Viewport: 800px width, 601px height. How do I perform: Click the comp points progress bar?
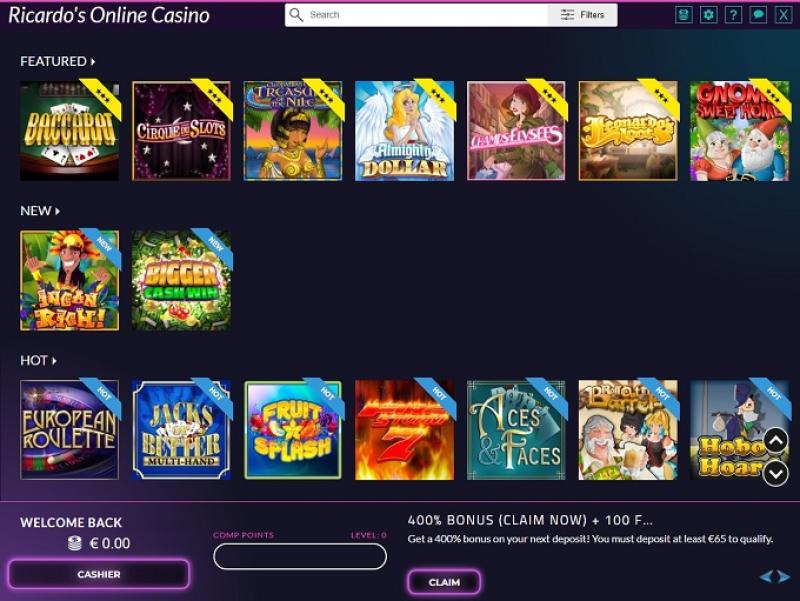(300, 556)
